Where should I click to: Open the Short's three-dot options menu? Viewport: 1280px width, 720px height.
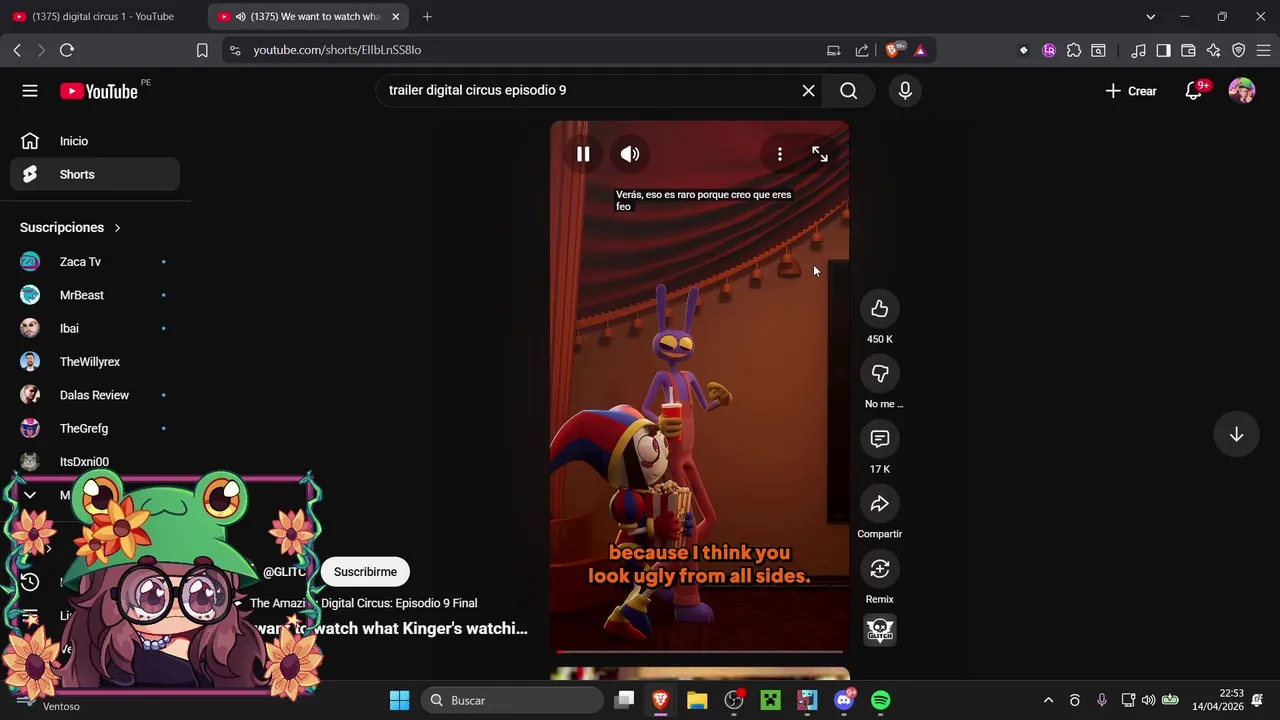click(780, 154)
